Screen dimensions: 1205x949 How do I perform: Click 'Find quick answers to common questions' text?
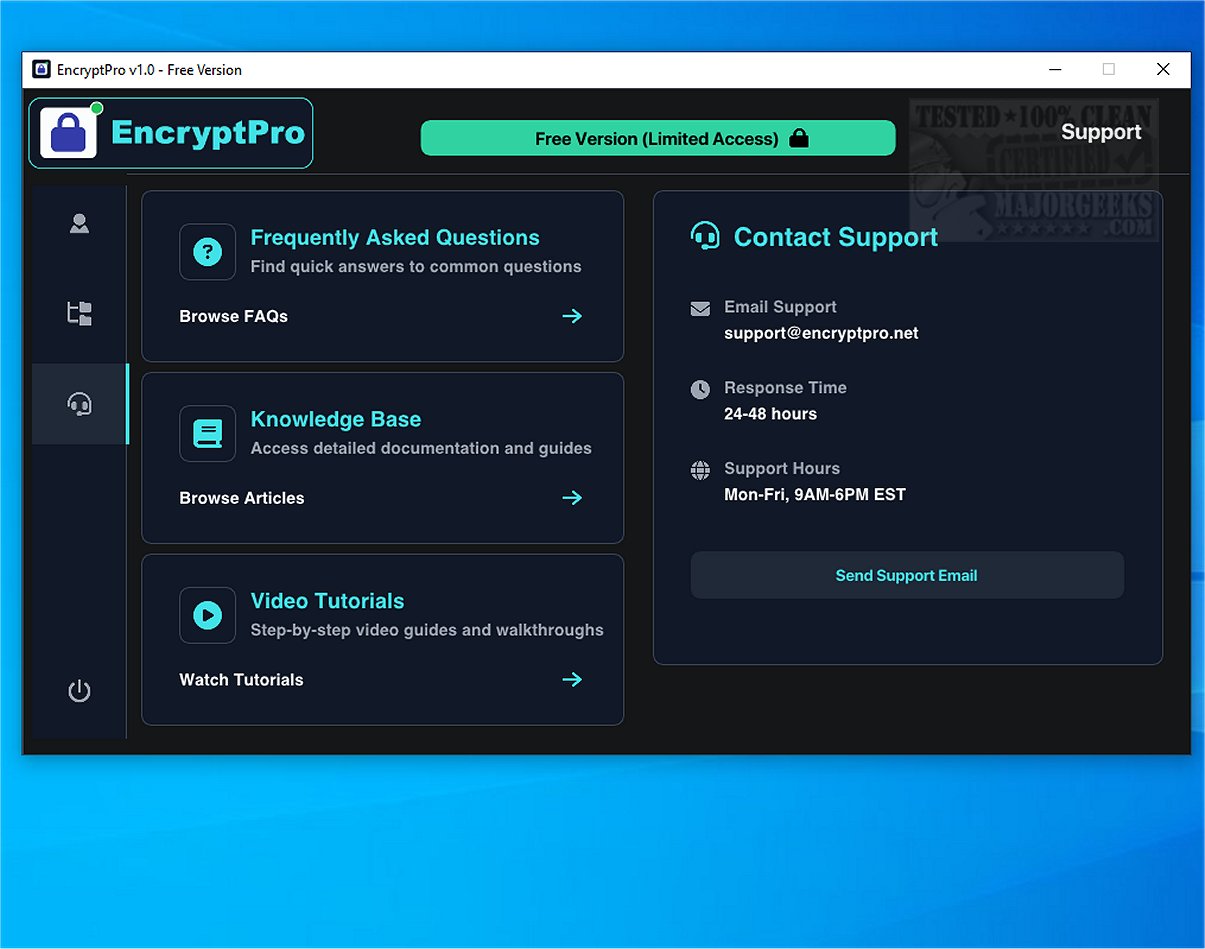click(x=416, y=267)
